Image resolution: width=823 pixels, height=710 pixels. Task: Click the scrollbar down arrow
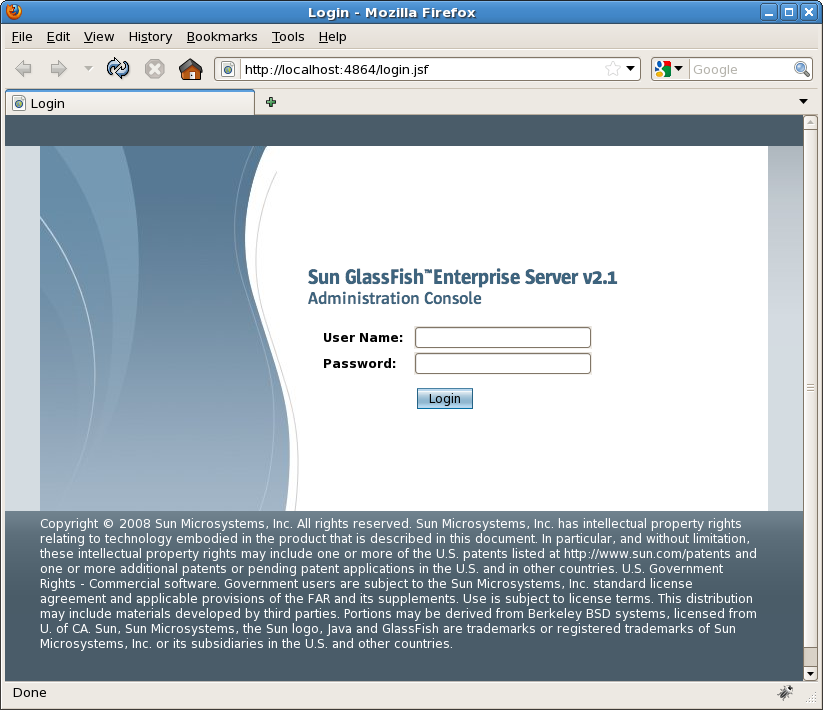click(810, 674)
